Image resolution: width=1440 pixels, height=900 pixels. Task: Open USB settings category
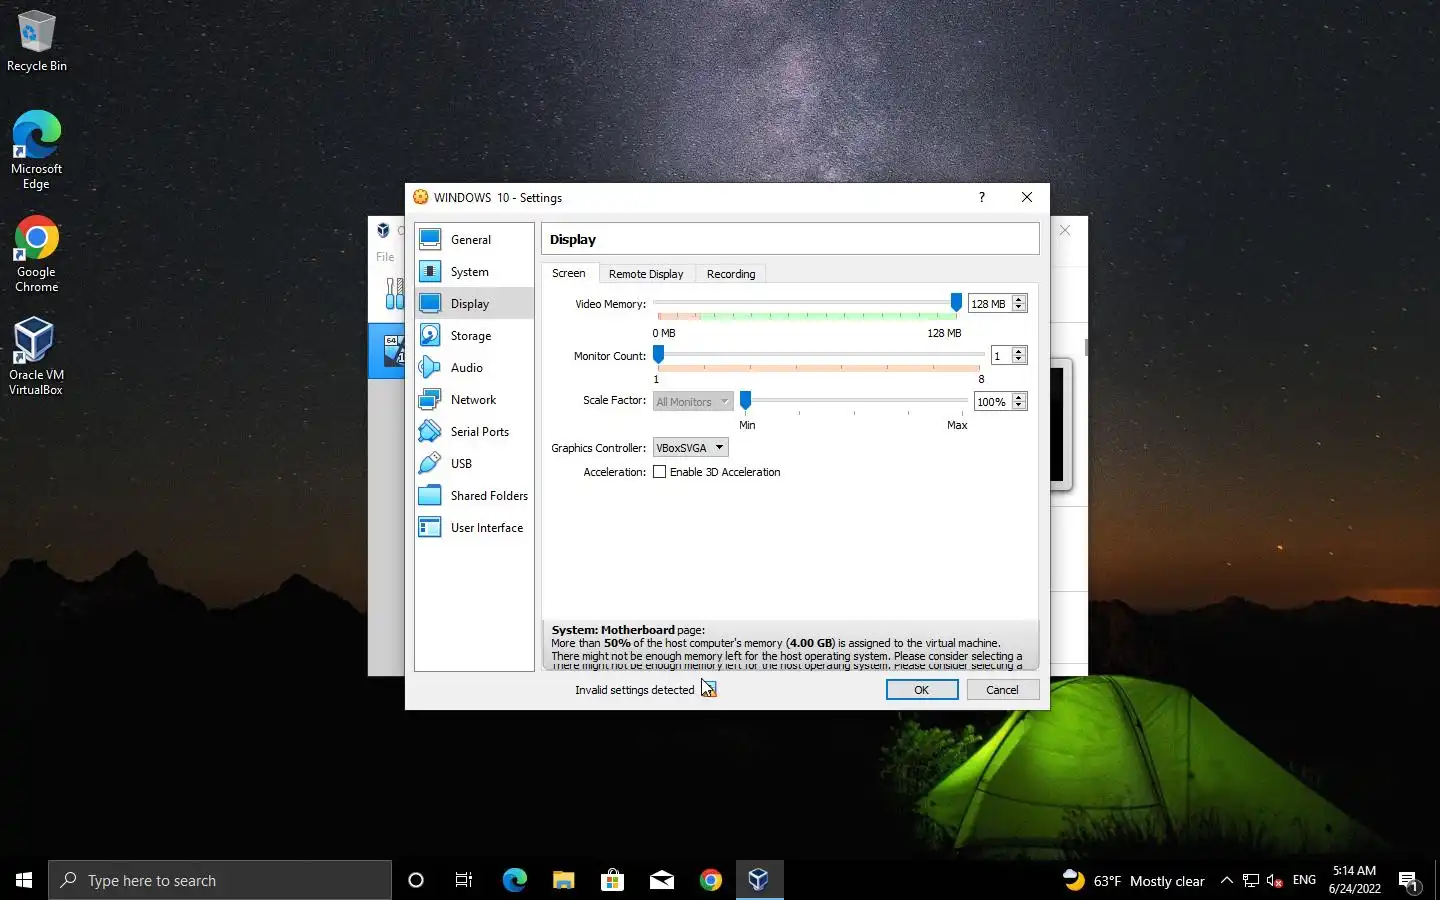(474, 464)
